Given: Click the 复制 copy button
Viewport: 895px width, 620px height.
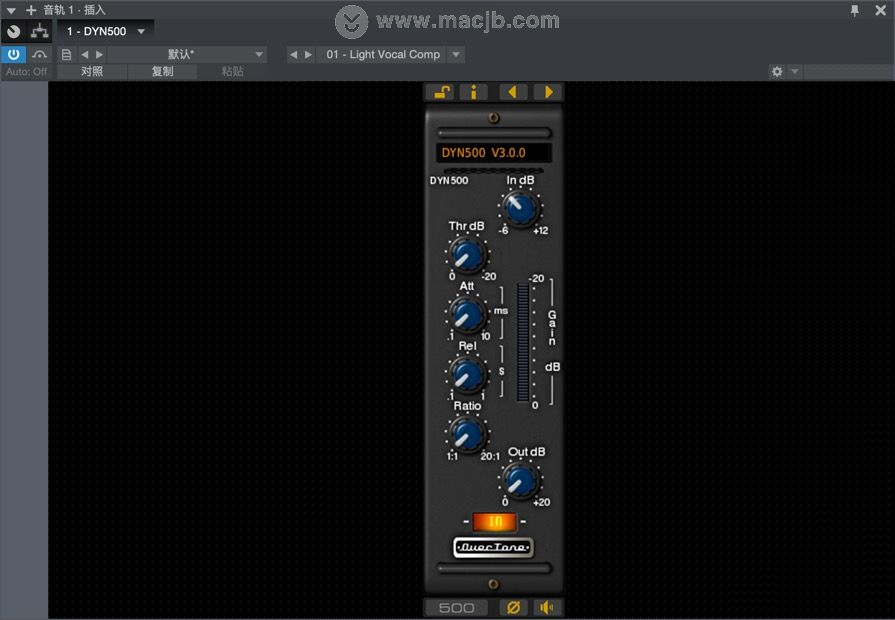Looking at the screenshot, I should point(162,72).
